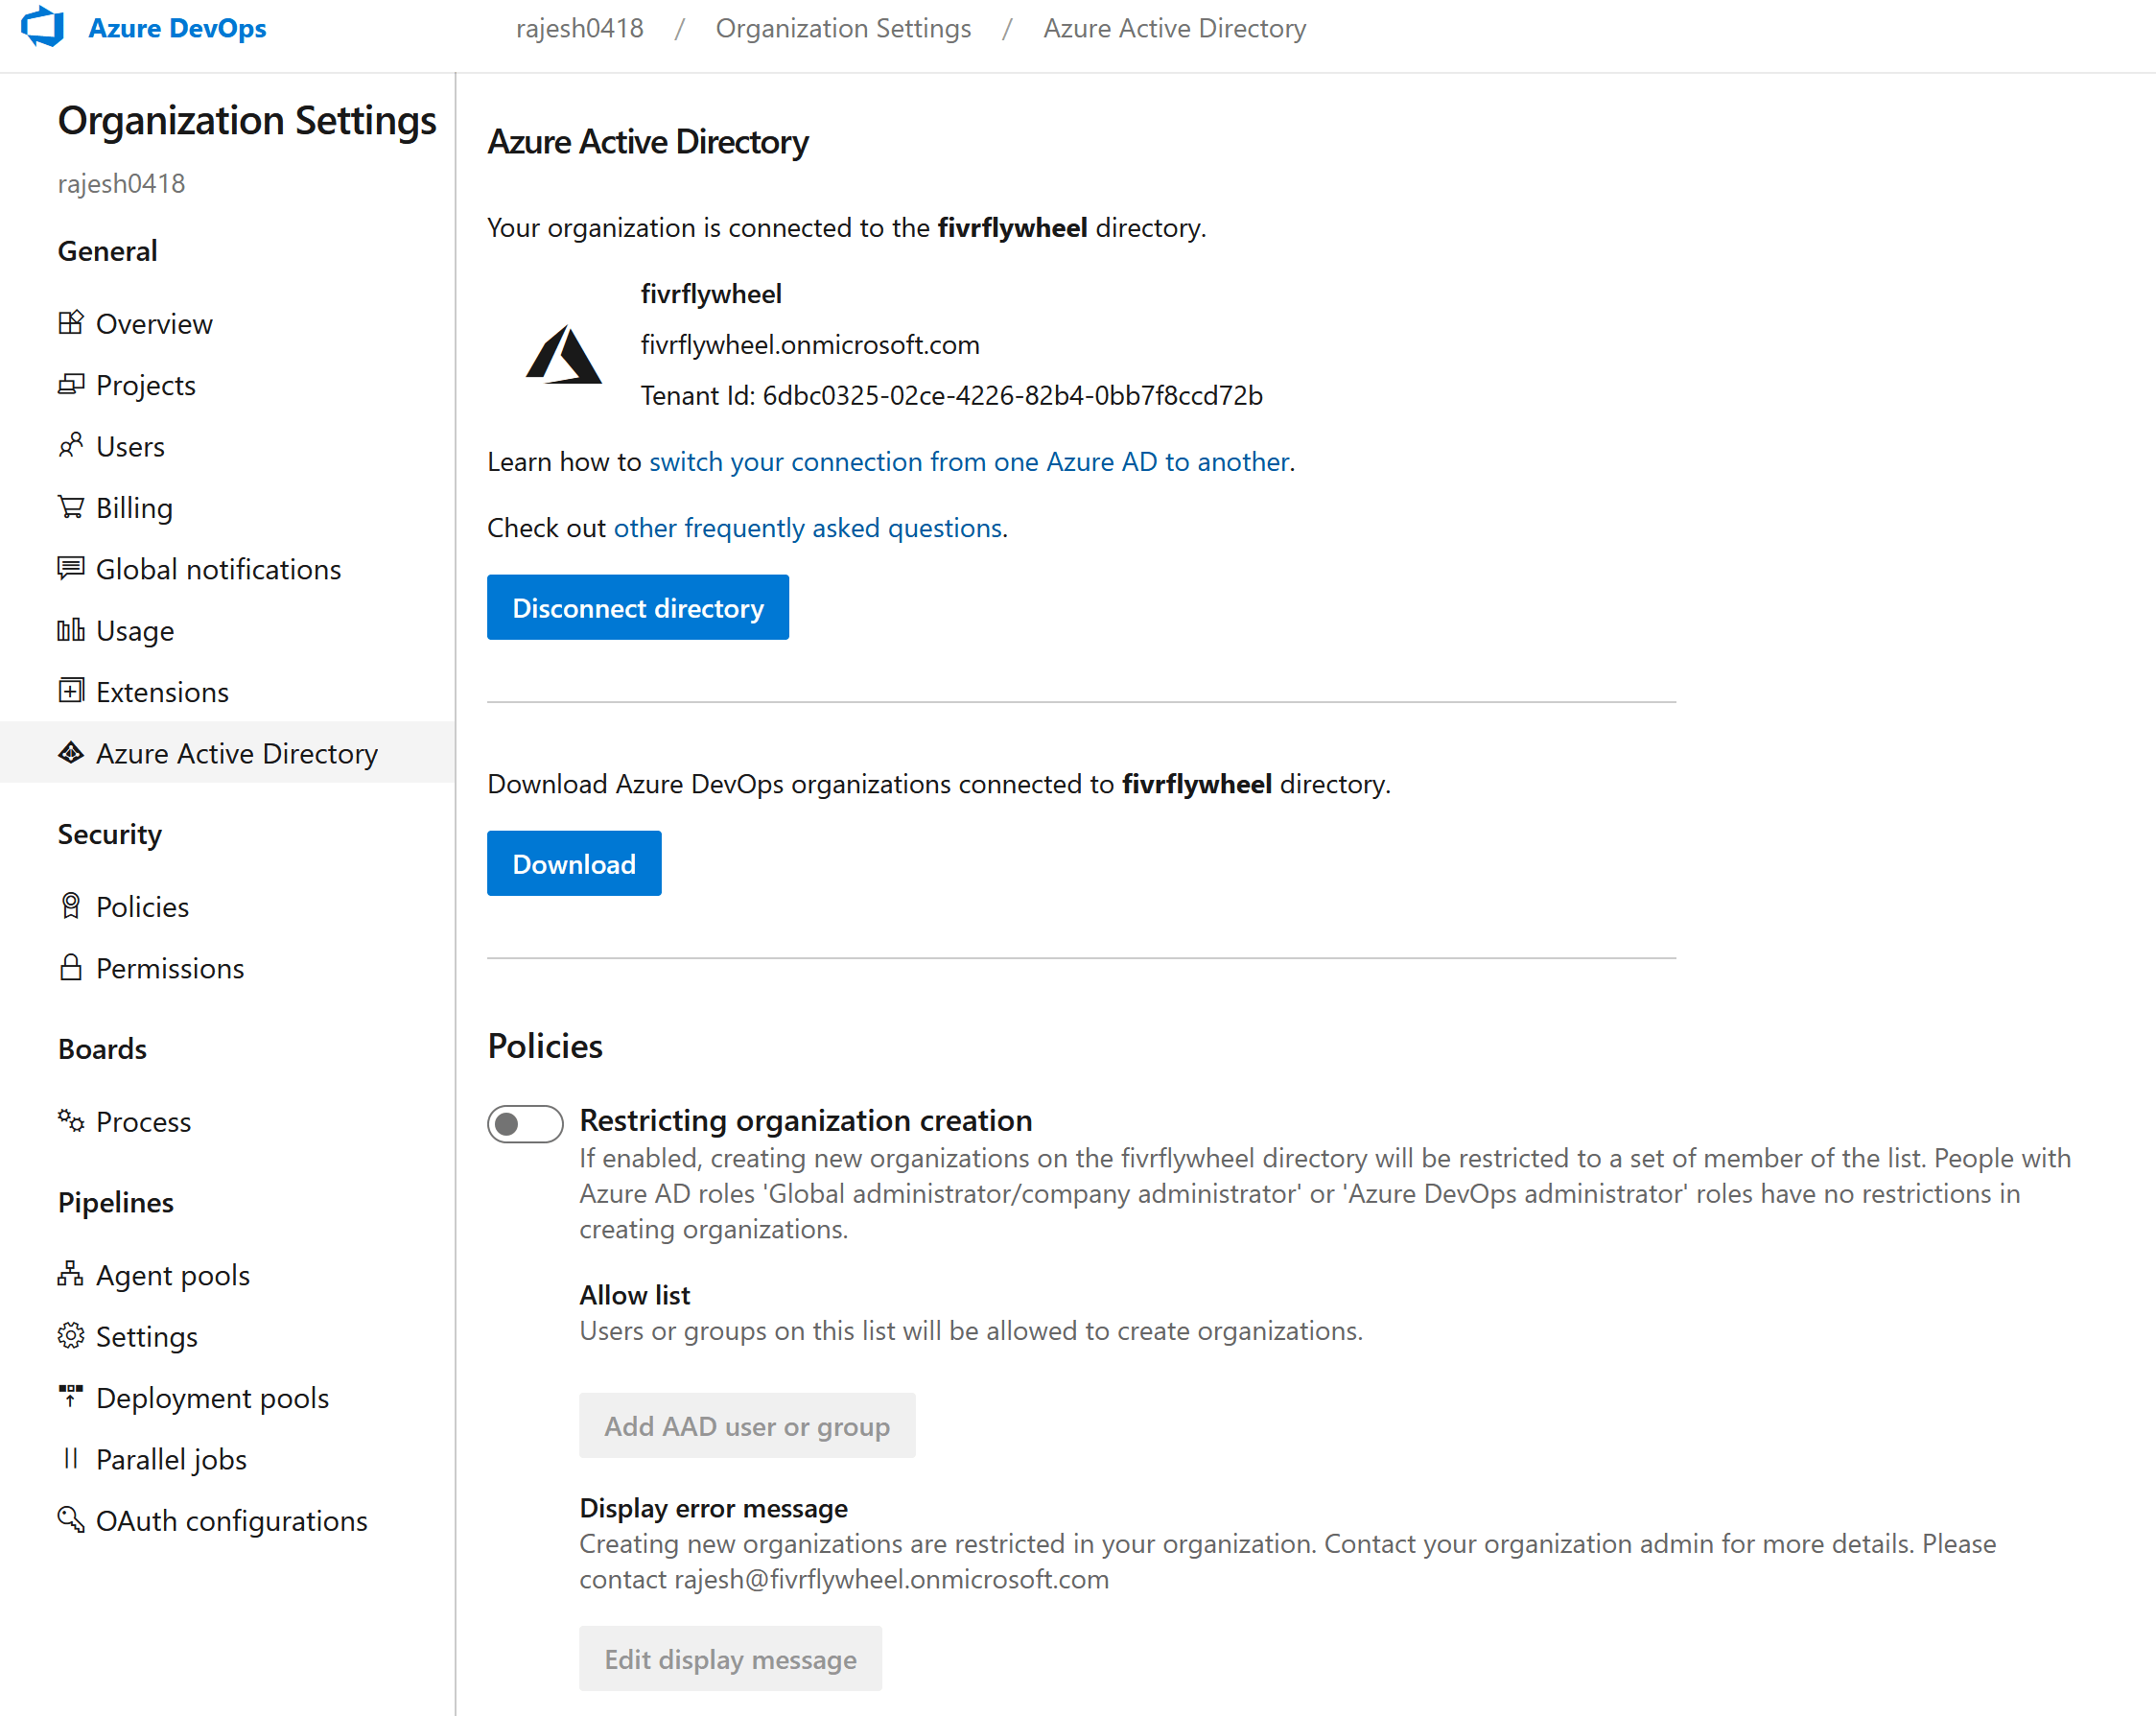Image resolution: width=2156 pixels, height=1716 pixels.
Task: Click the Usage bar chart icon
Action: pos(70,630)
